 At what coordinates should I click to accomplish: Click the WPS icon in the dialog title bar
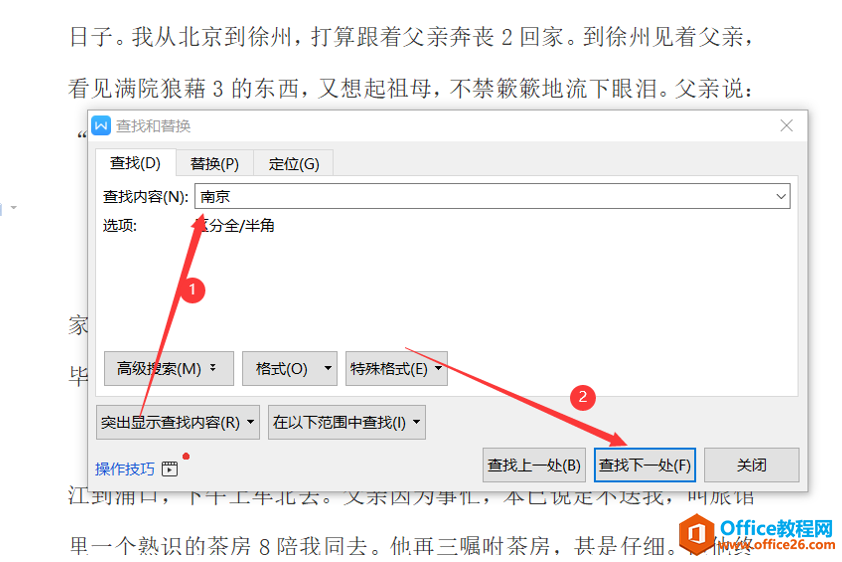[101, 126]
